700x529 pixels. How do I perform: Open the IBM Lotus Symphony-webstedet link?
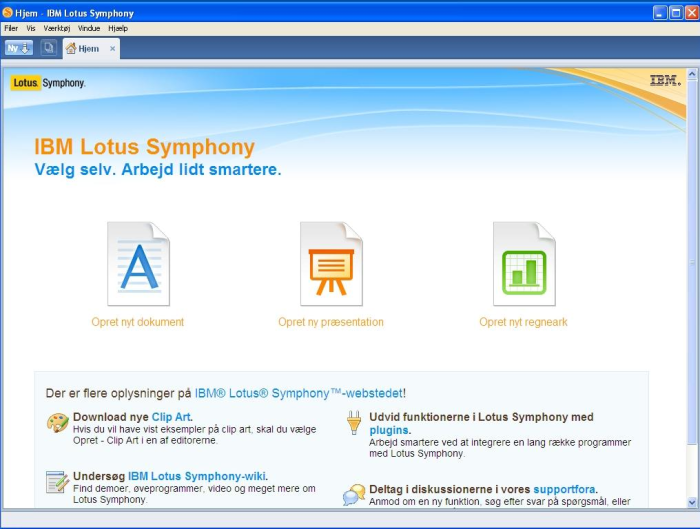coord(299,393)
